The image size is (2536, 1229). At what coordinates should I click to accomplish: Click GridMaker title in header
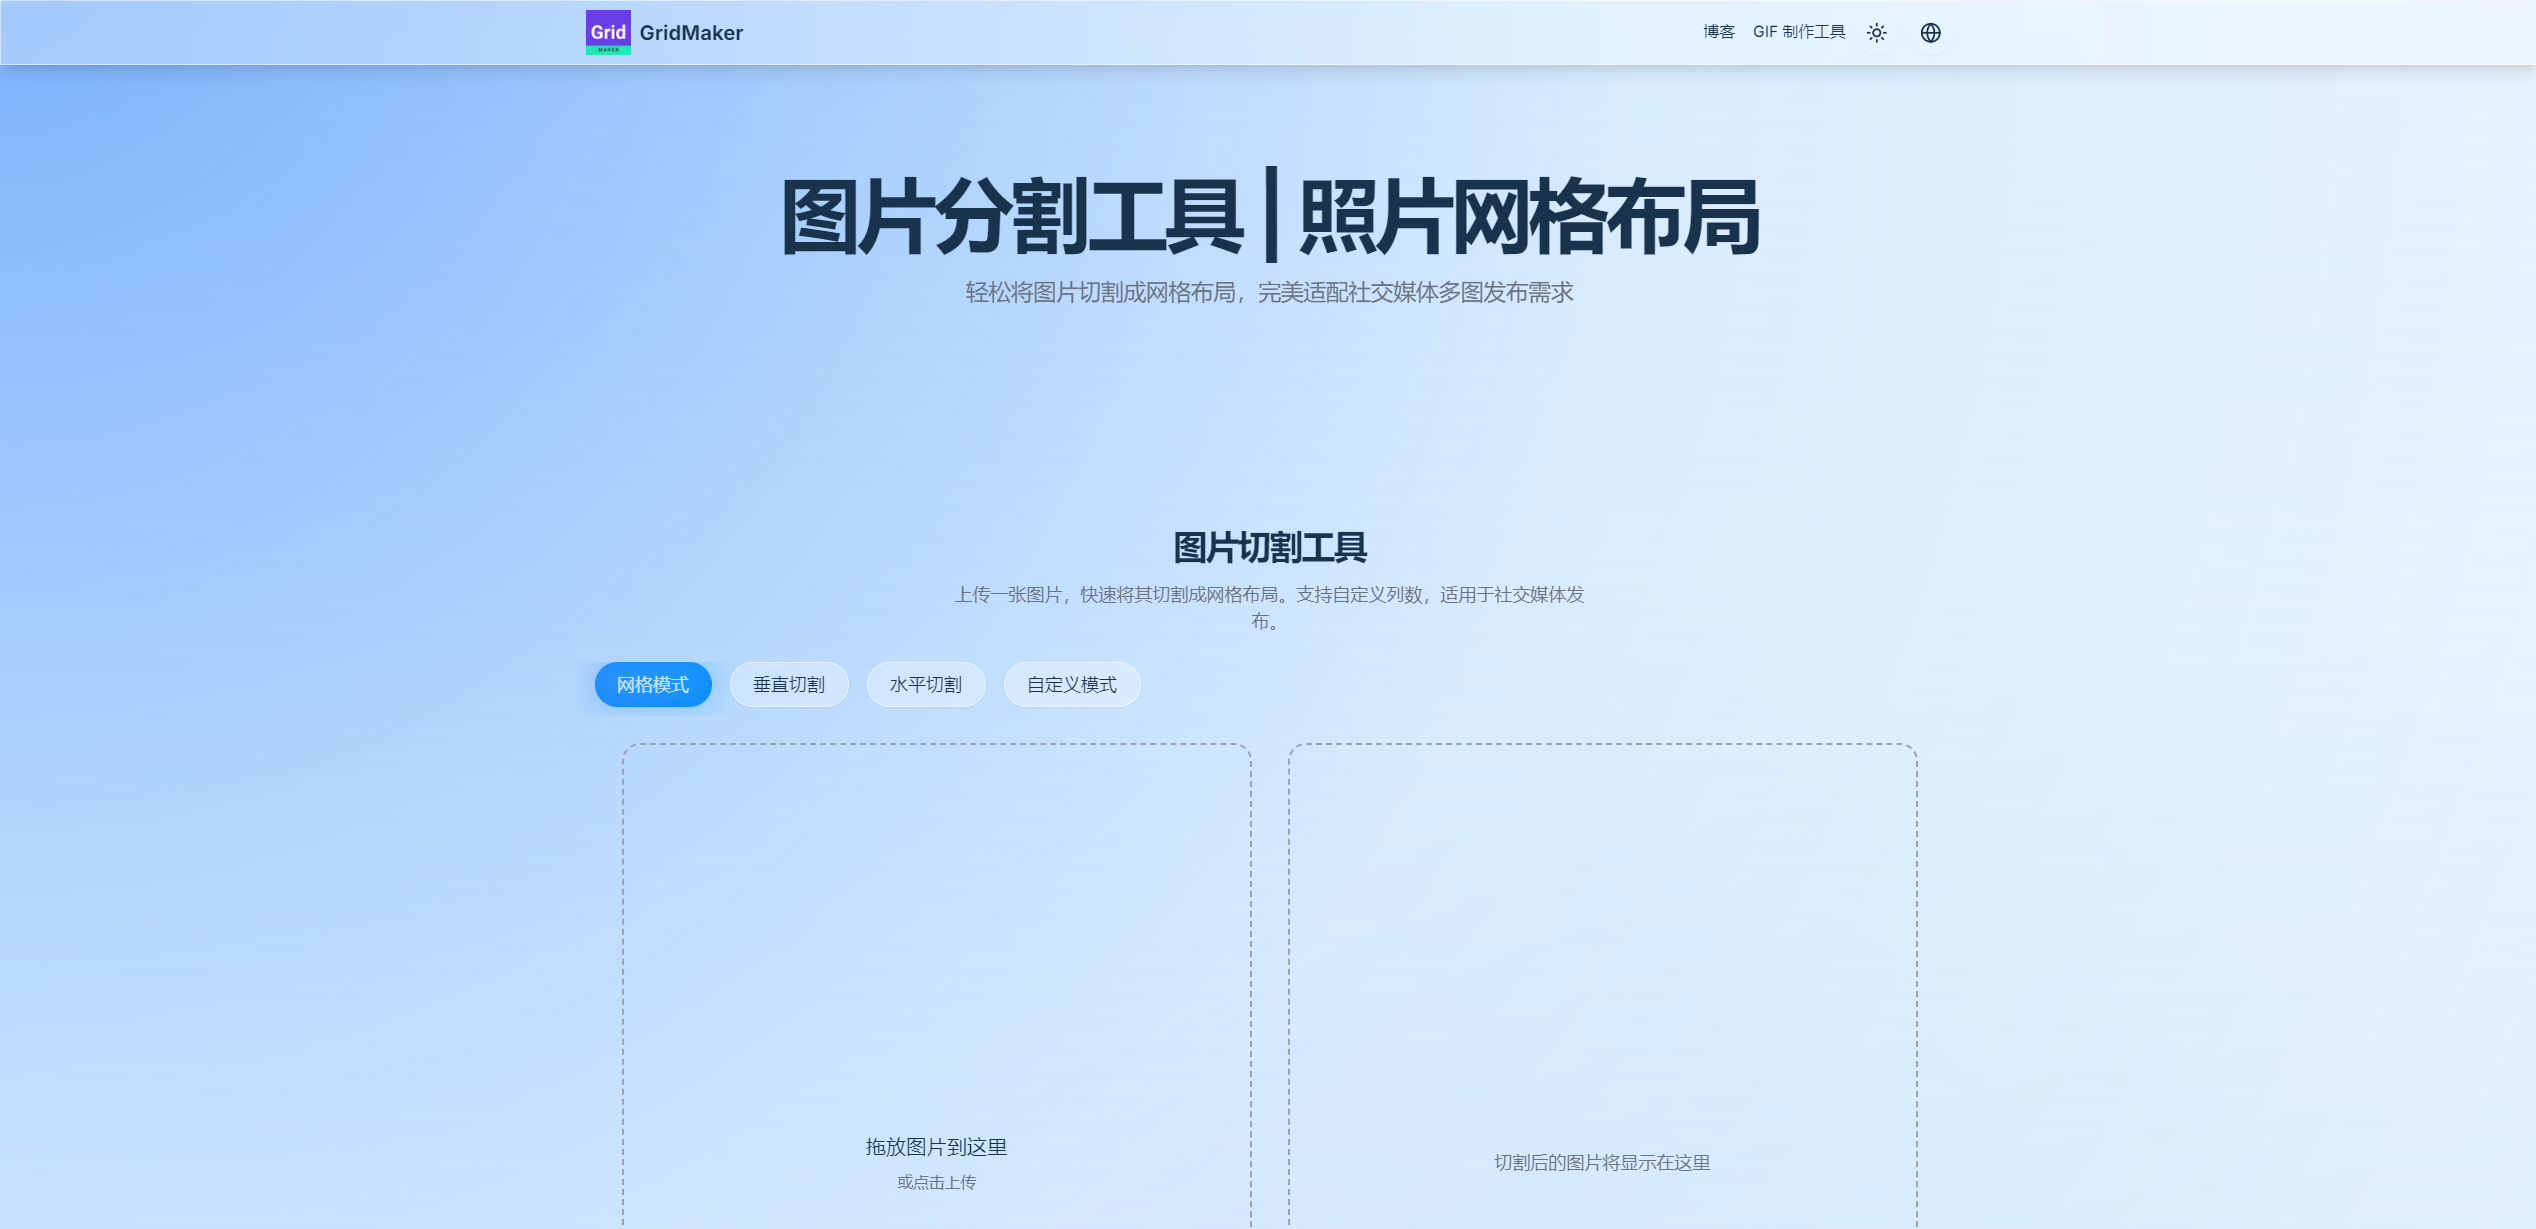pos(690,32)
